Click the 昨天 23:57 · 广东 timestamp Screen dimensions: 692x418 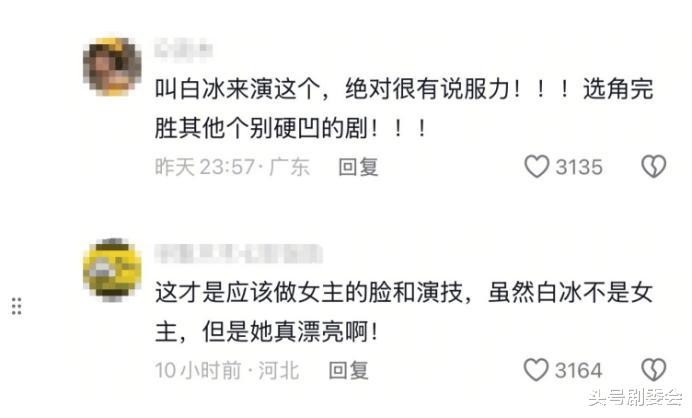pyautogui.click(x=232, y=167)
